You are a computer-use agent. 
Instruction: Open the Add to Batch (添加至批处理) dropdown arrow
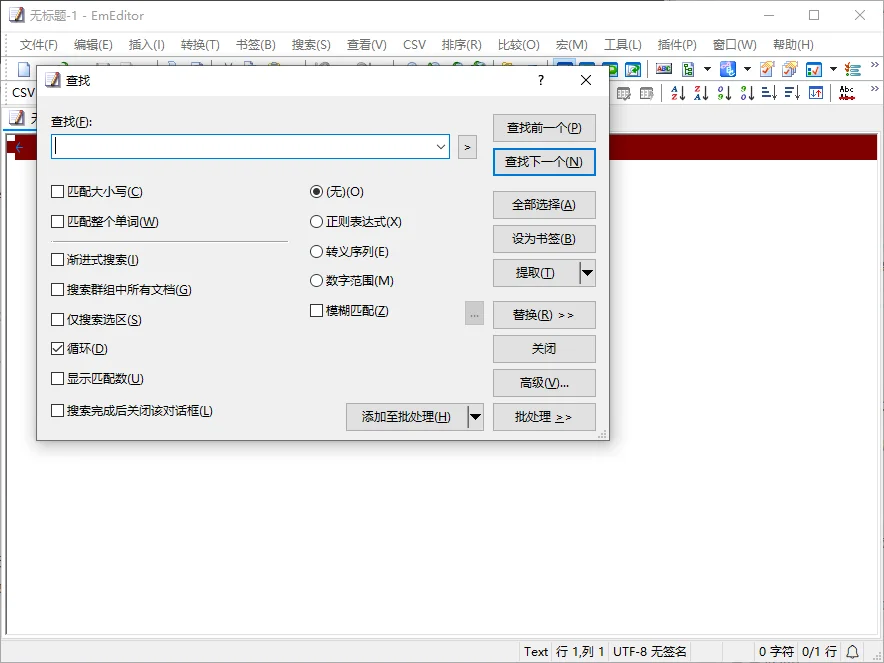[476, 417]
